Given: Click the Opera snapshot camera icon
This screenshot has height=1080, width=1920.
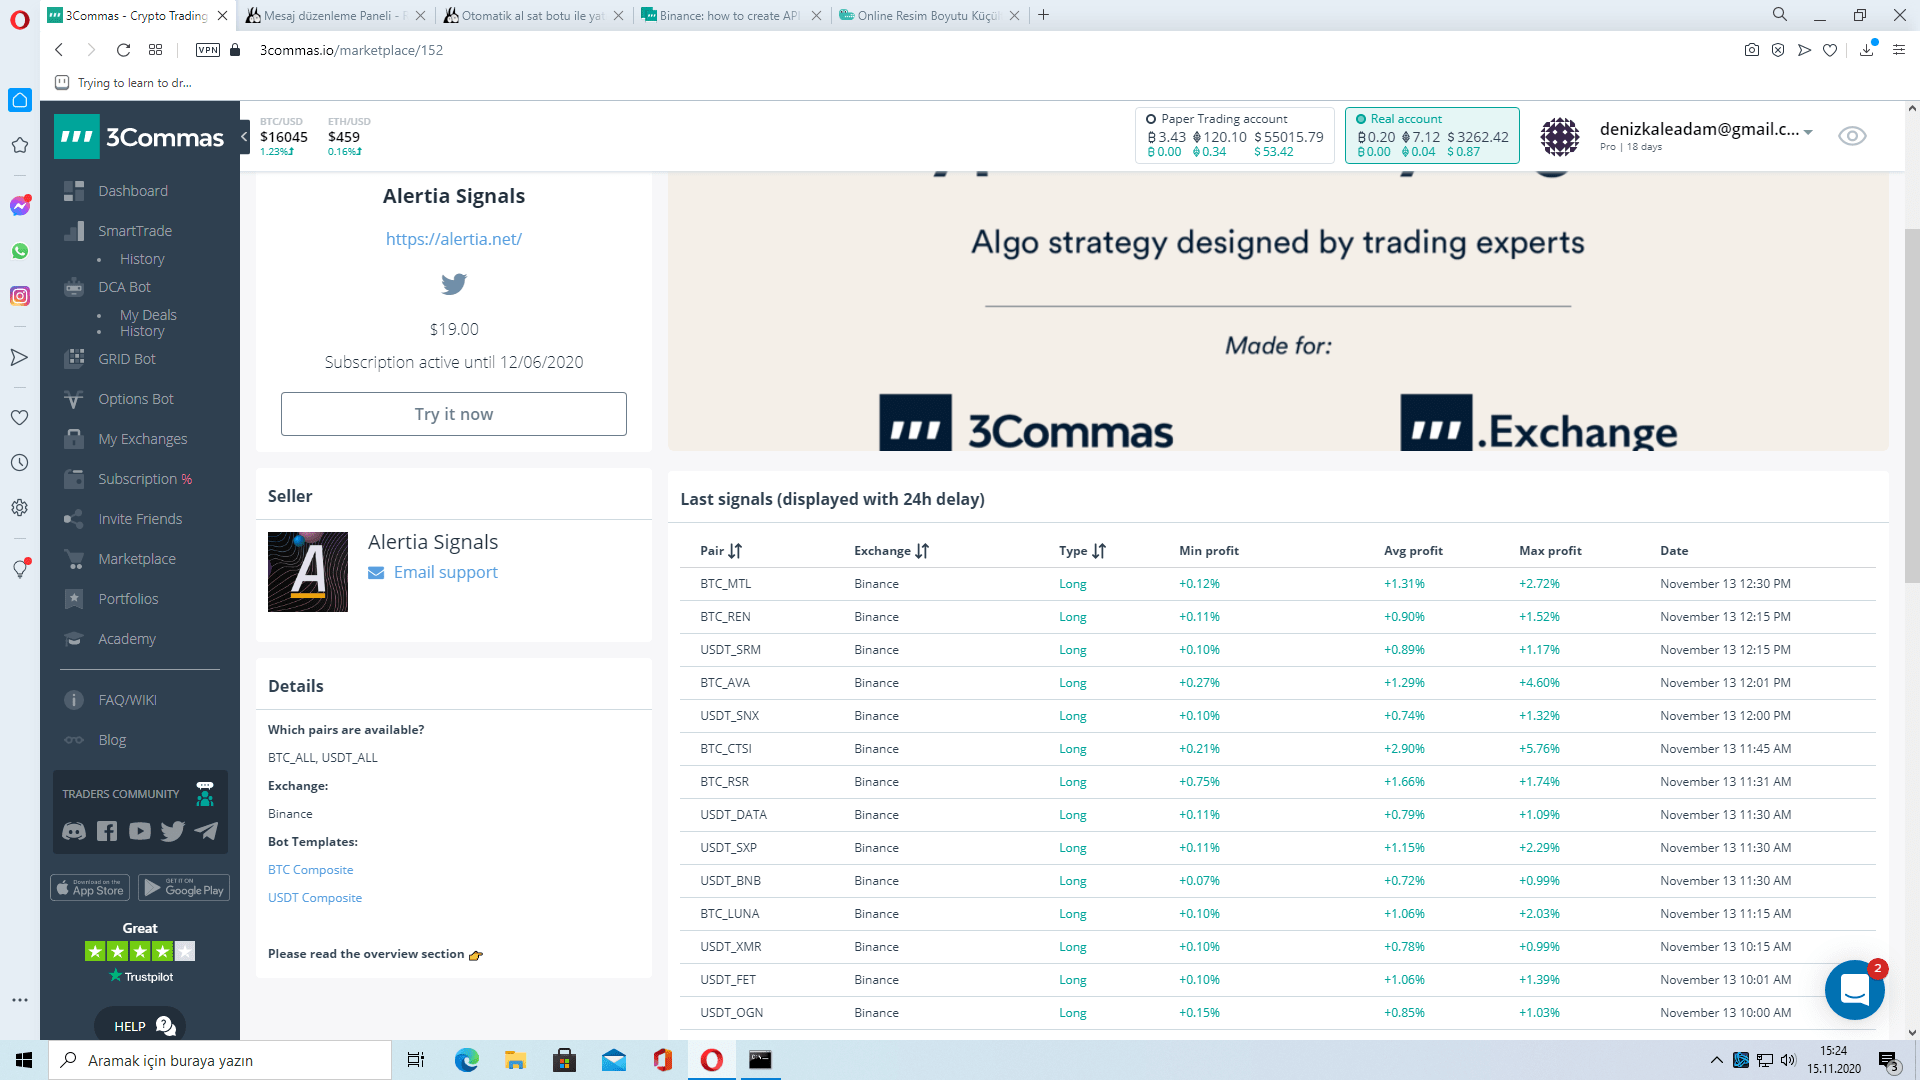Looking at the screenshot, I should 1752,50.
